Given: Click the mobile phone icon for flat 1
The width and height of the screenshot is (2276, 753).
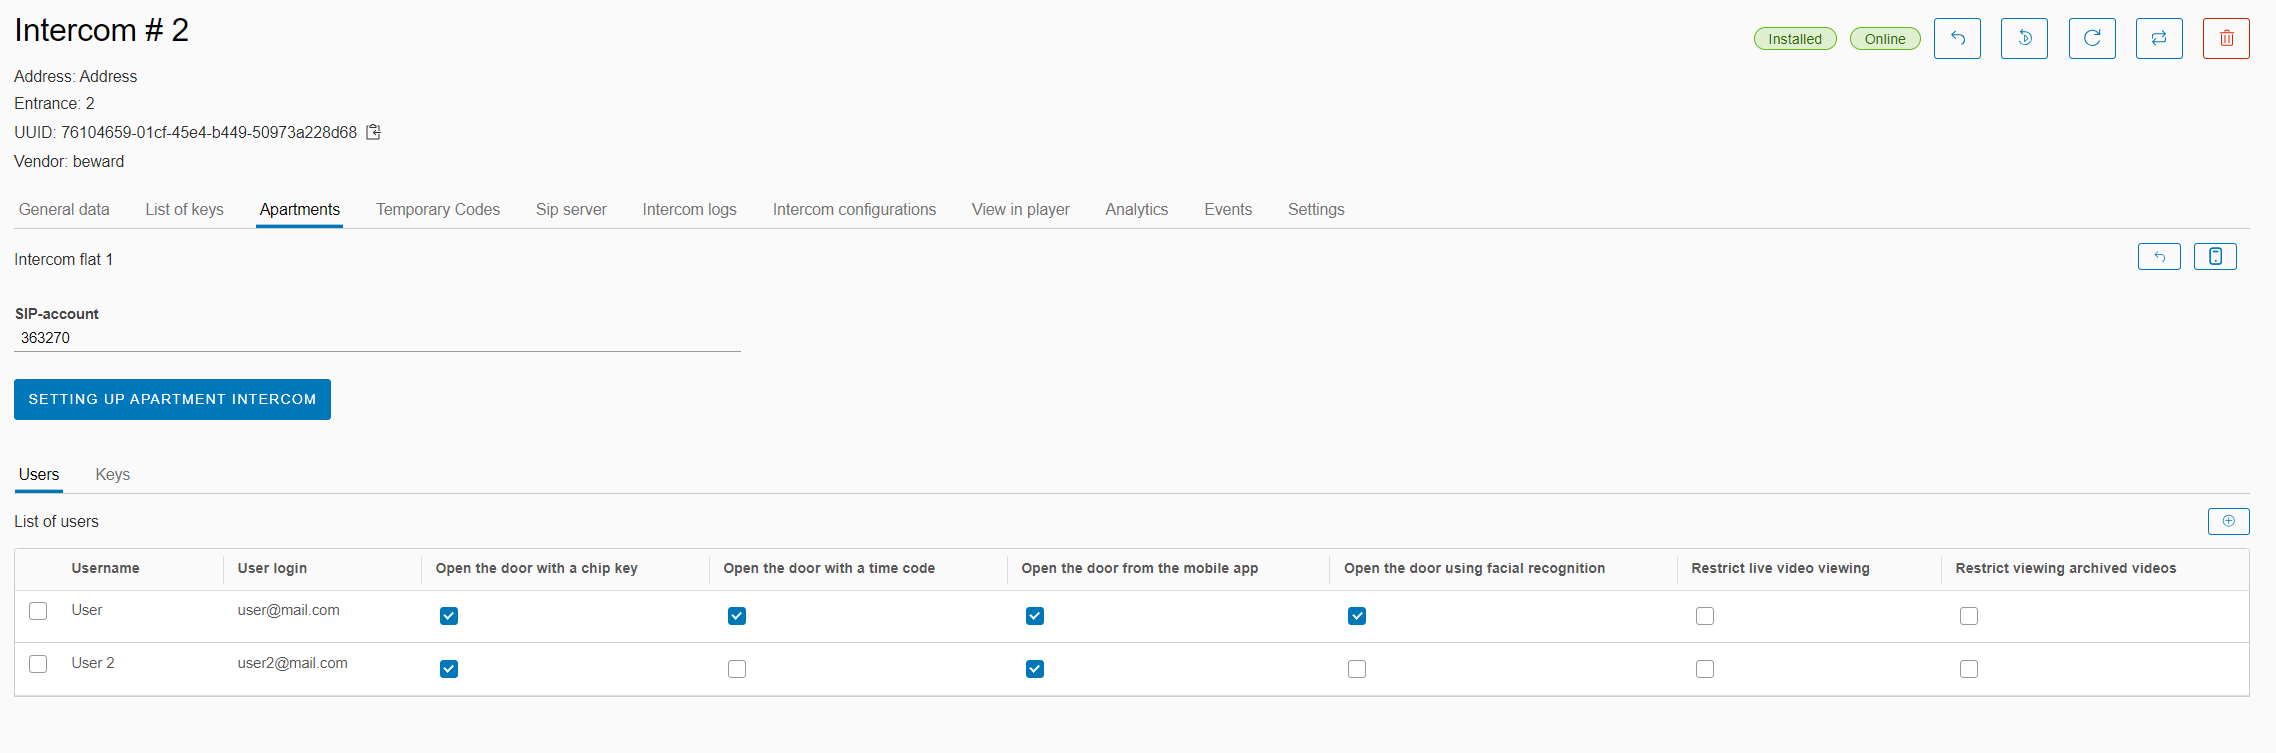Looking at the screenshot, I should (2215, 257).
